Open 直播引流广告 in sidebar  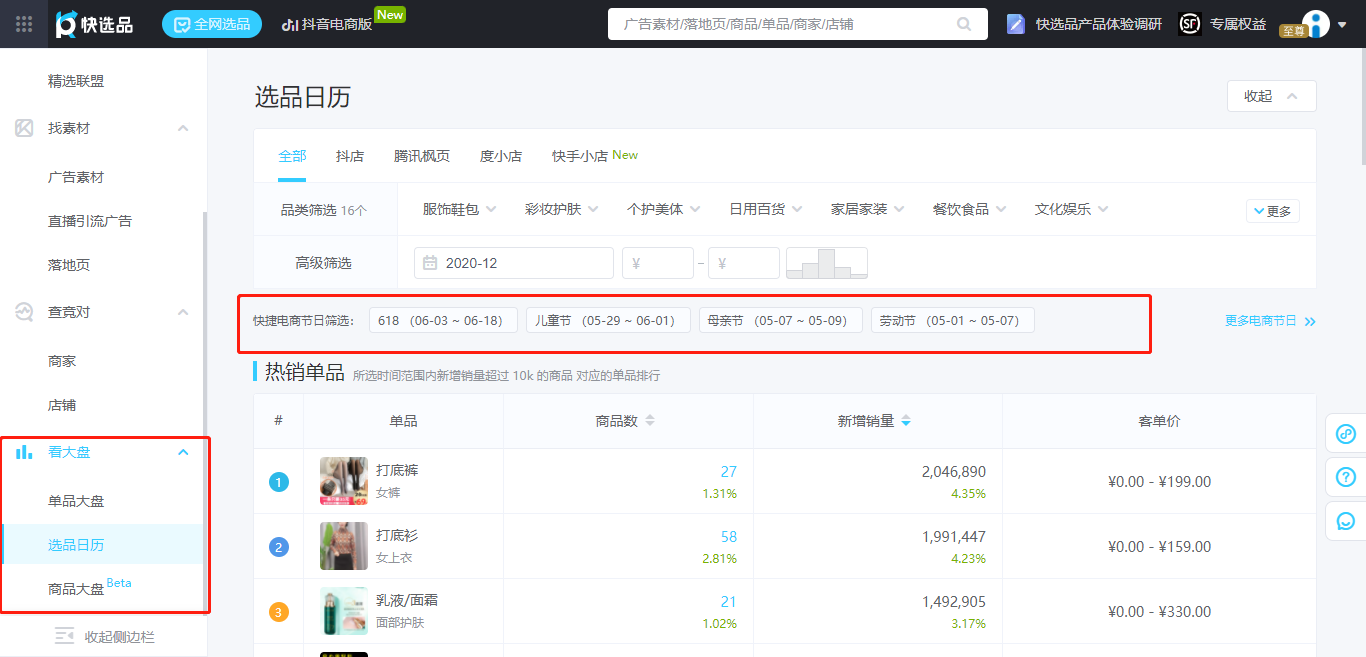[x=90, y=221]
